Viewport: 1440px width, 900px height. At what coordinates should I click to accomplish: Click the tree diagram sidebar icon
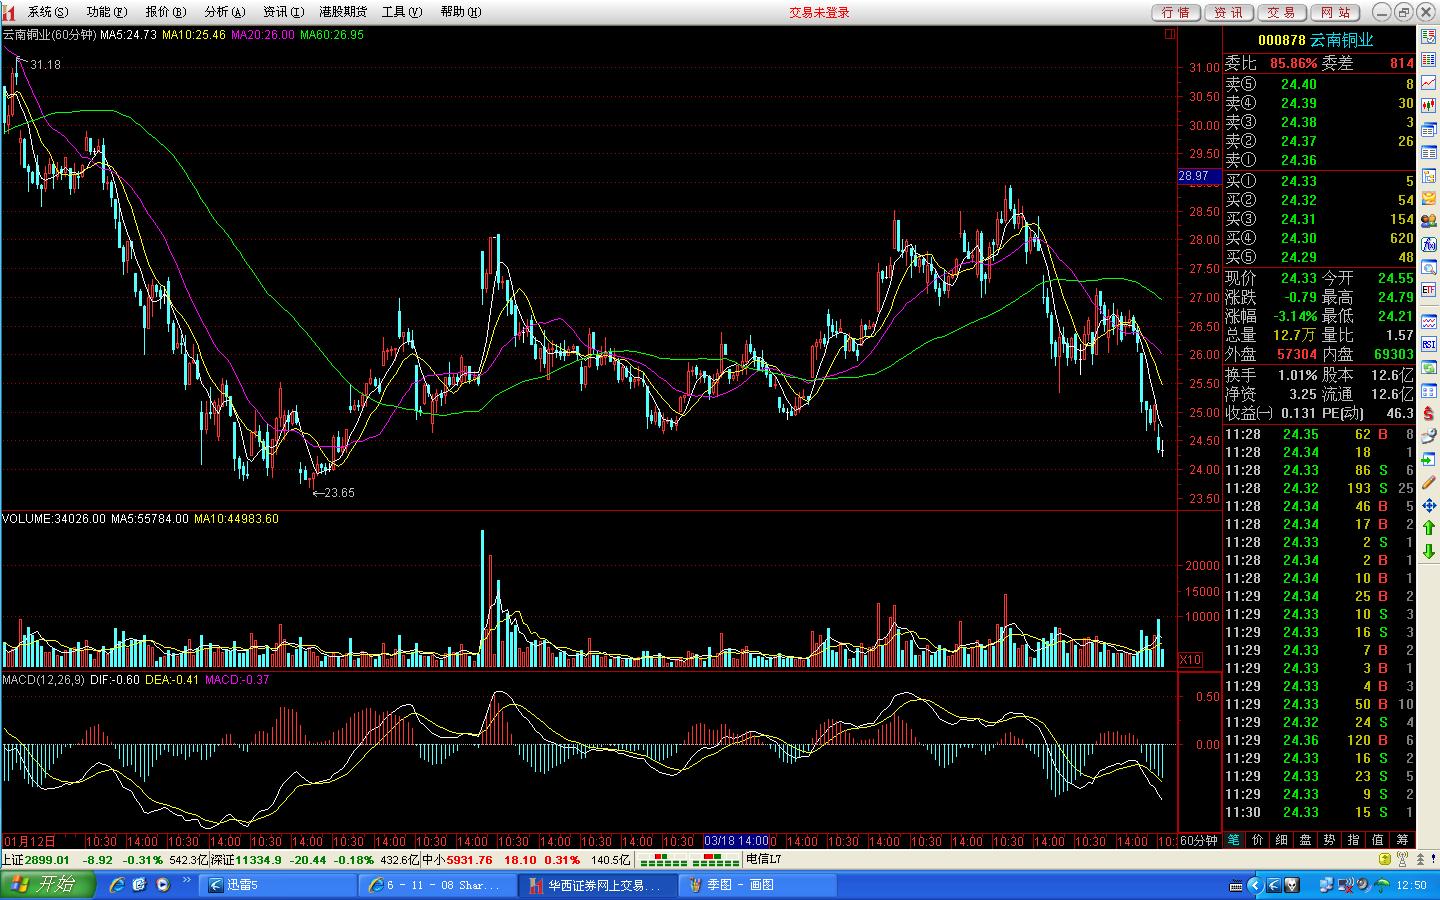click(x=1428, y=174)
